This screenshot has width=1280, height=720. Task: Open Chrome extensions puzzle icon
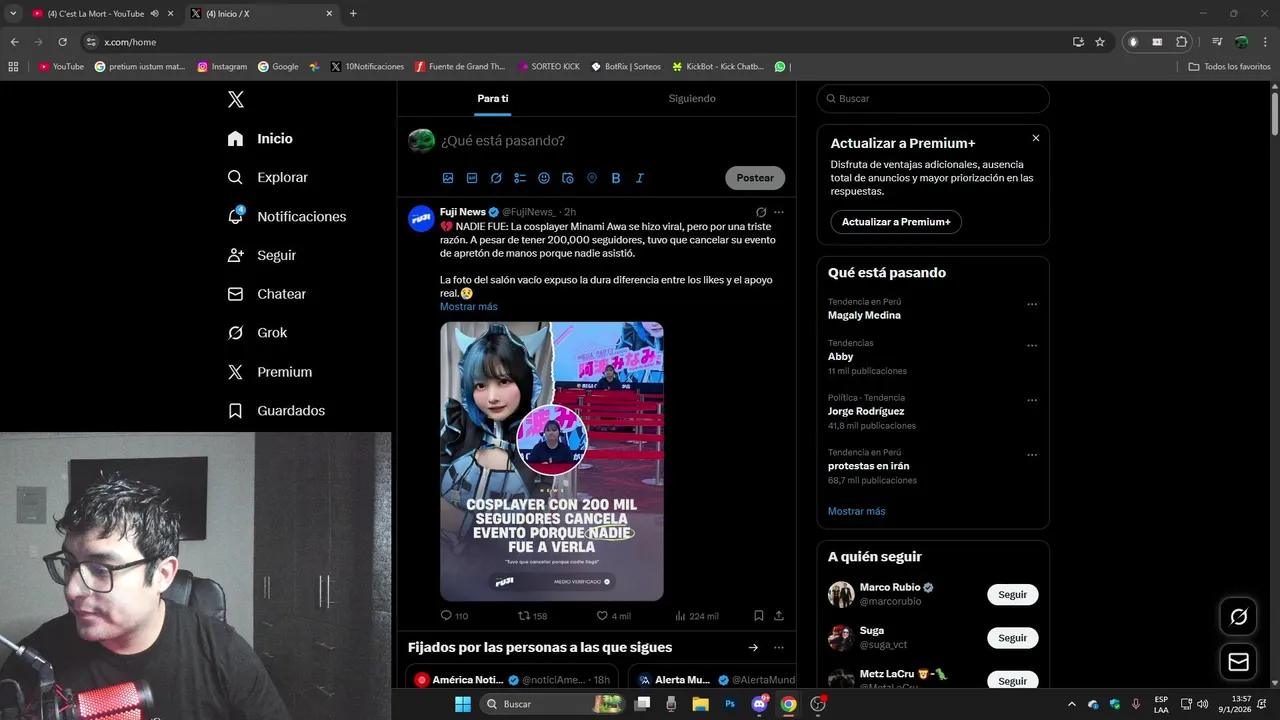click(1181, 42)
